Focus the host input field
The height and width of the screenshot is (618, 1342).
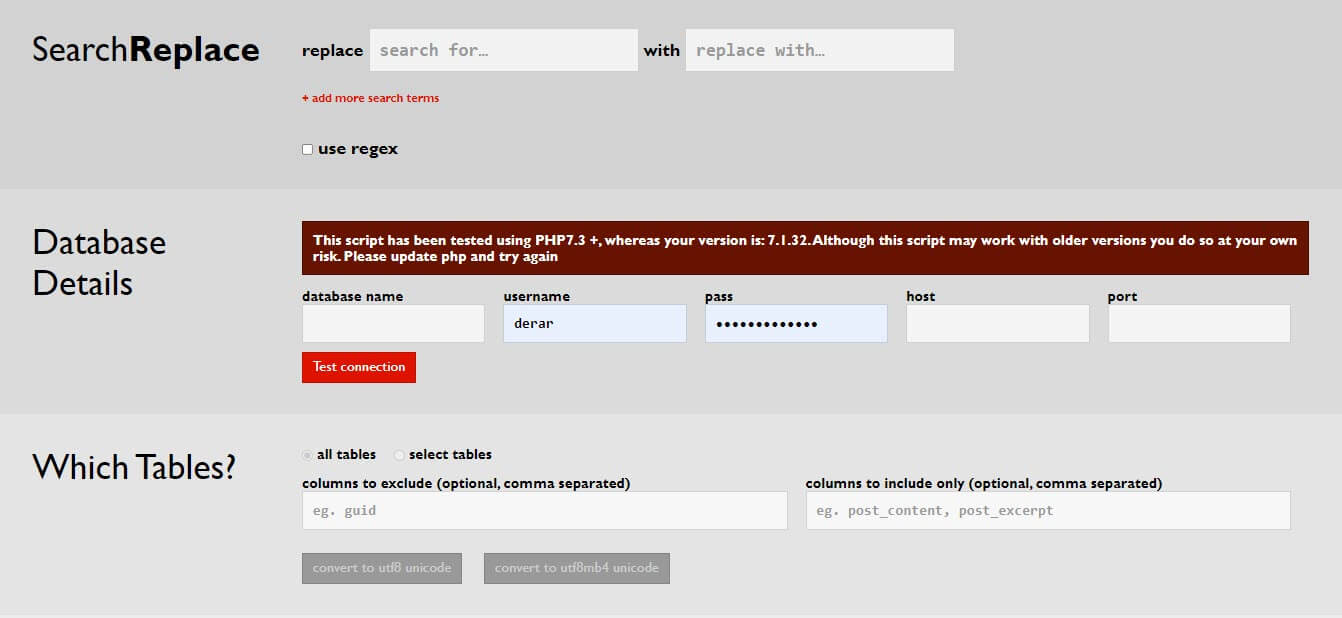998,324
